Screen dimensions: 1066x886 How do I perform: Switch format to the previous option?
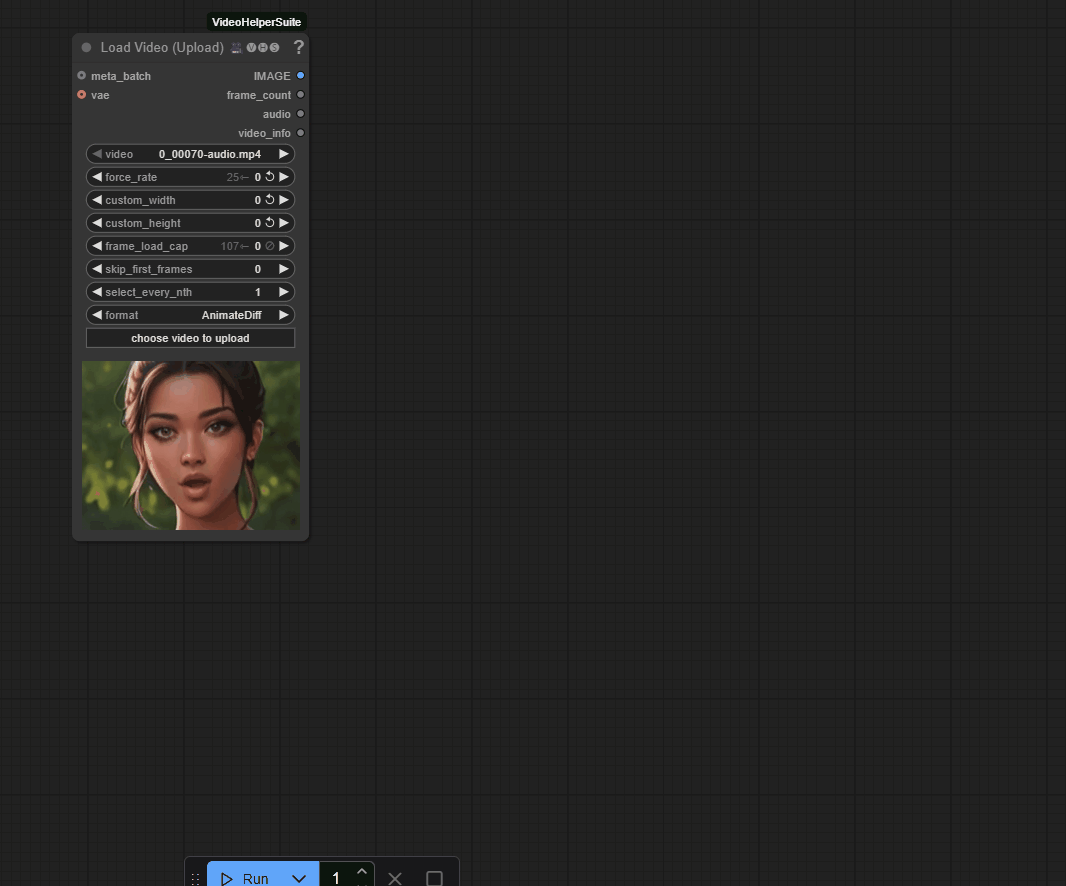pos(97,316)
